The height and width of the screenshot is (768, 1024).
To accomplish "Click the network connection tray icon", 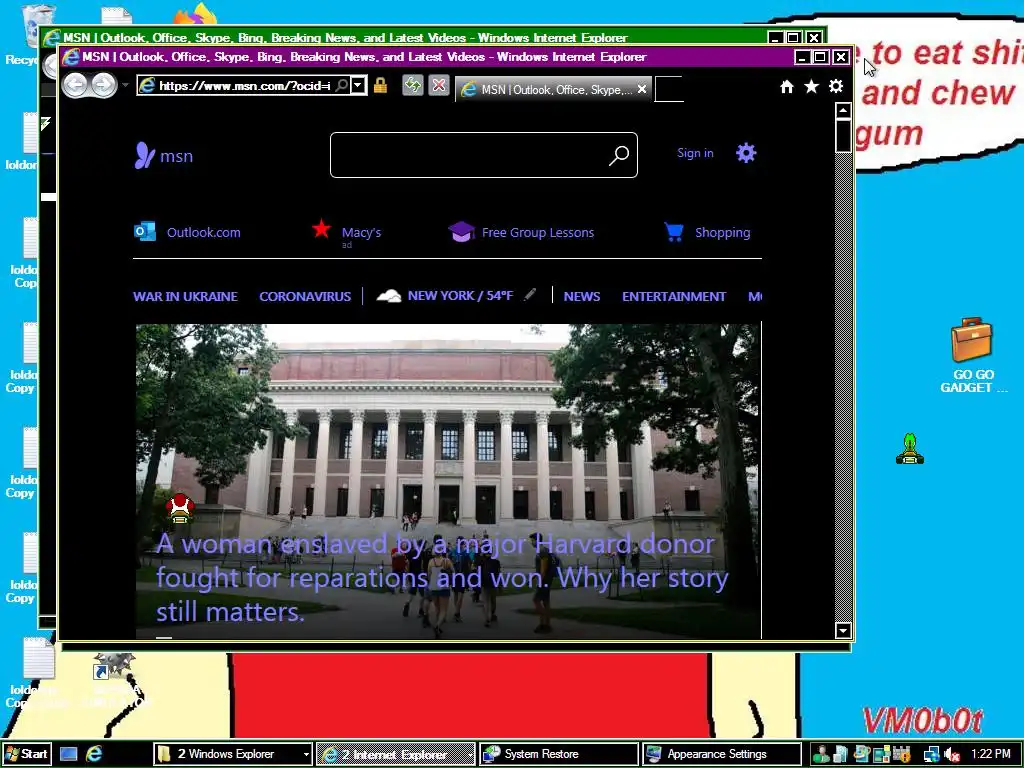I will click(x=931, y=754).
